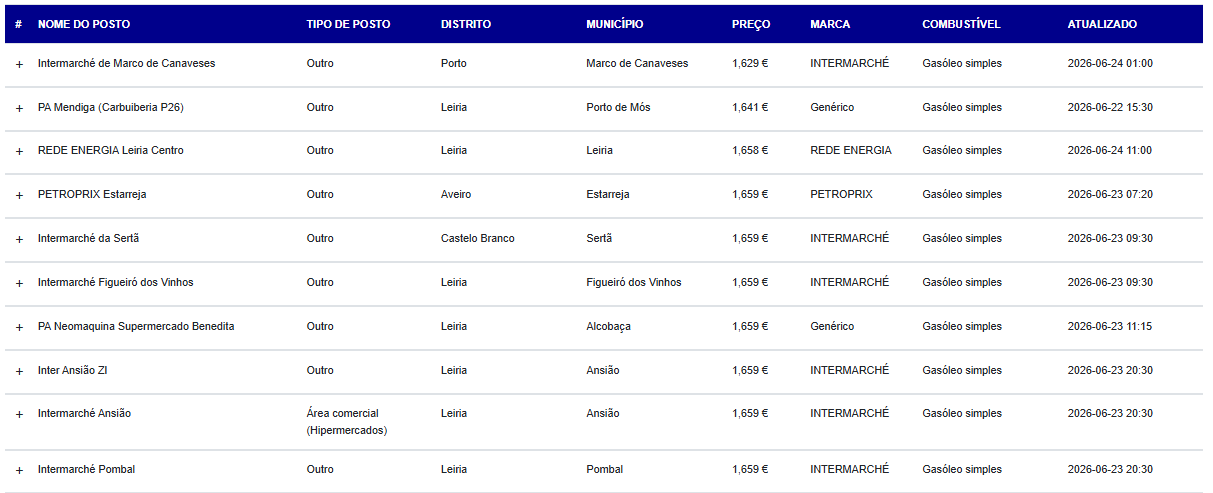Click the DISTRITO column header
The height and width of the screenshot is (493, 1213).
(466, 24)
